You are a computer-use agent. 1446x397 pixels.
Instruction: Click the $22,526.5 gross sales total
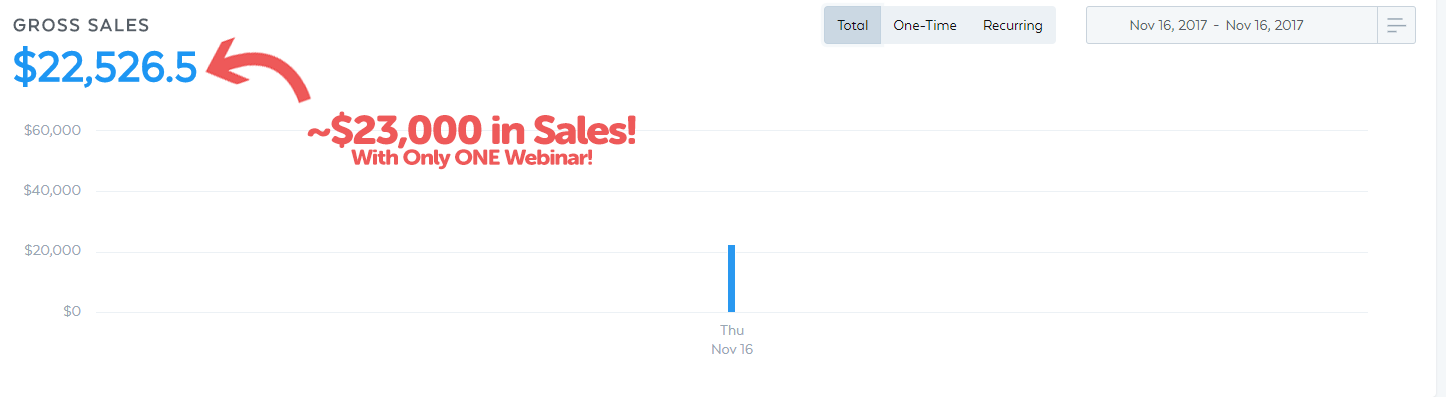pos(105,66)
